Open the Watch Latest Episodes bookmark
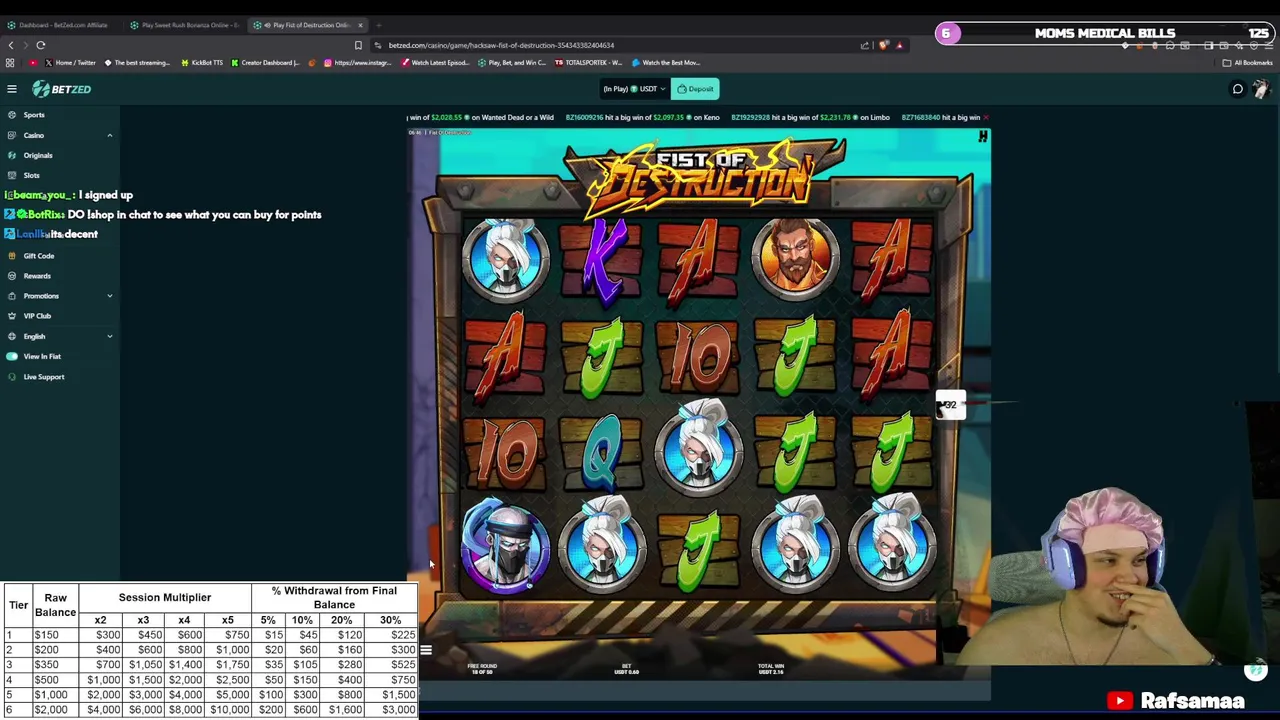This screenshot has width=1280, height=720. click(436, 63)
